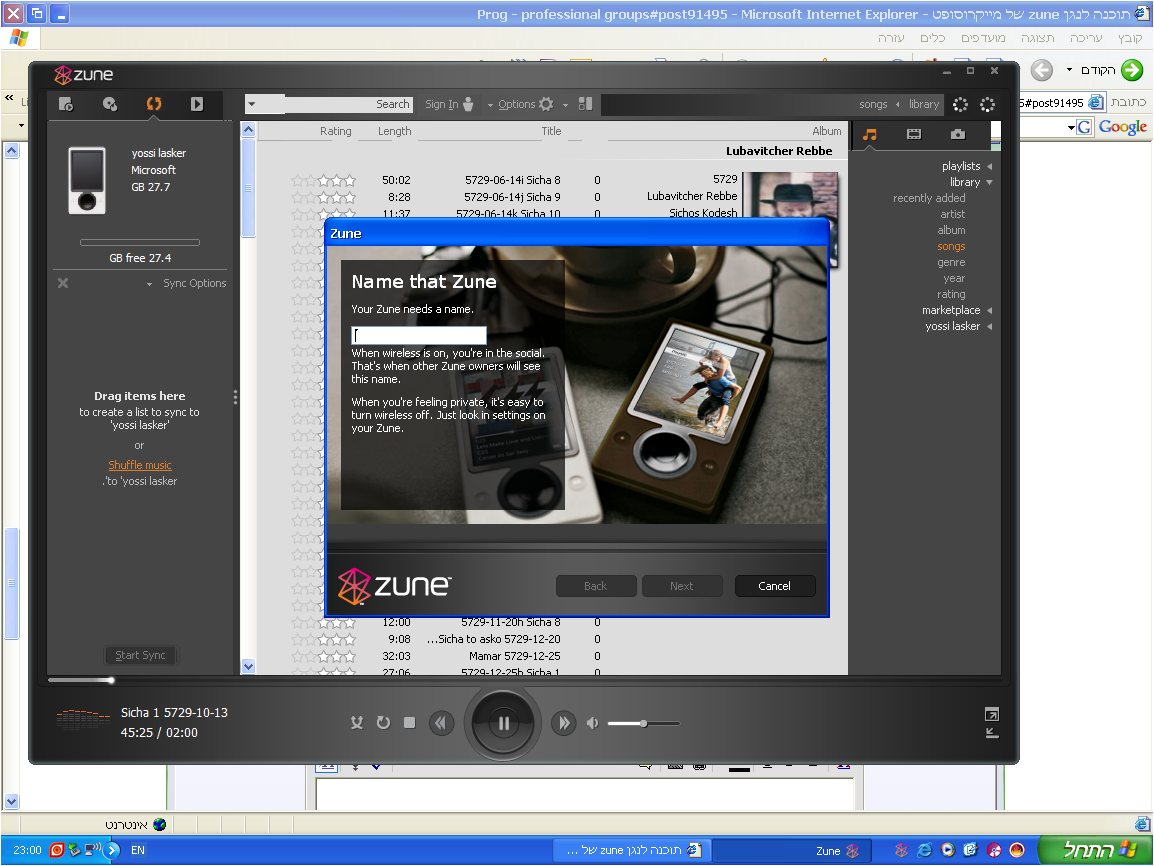Screen dimensions: 1154x866
Task: Click the Next button in Zune dialog
Action: (682, 586)
